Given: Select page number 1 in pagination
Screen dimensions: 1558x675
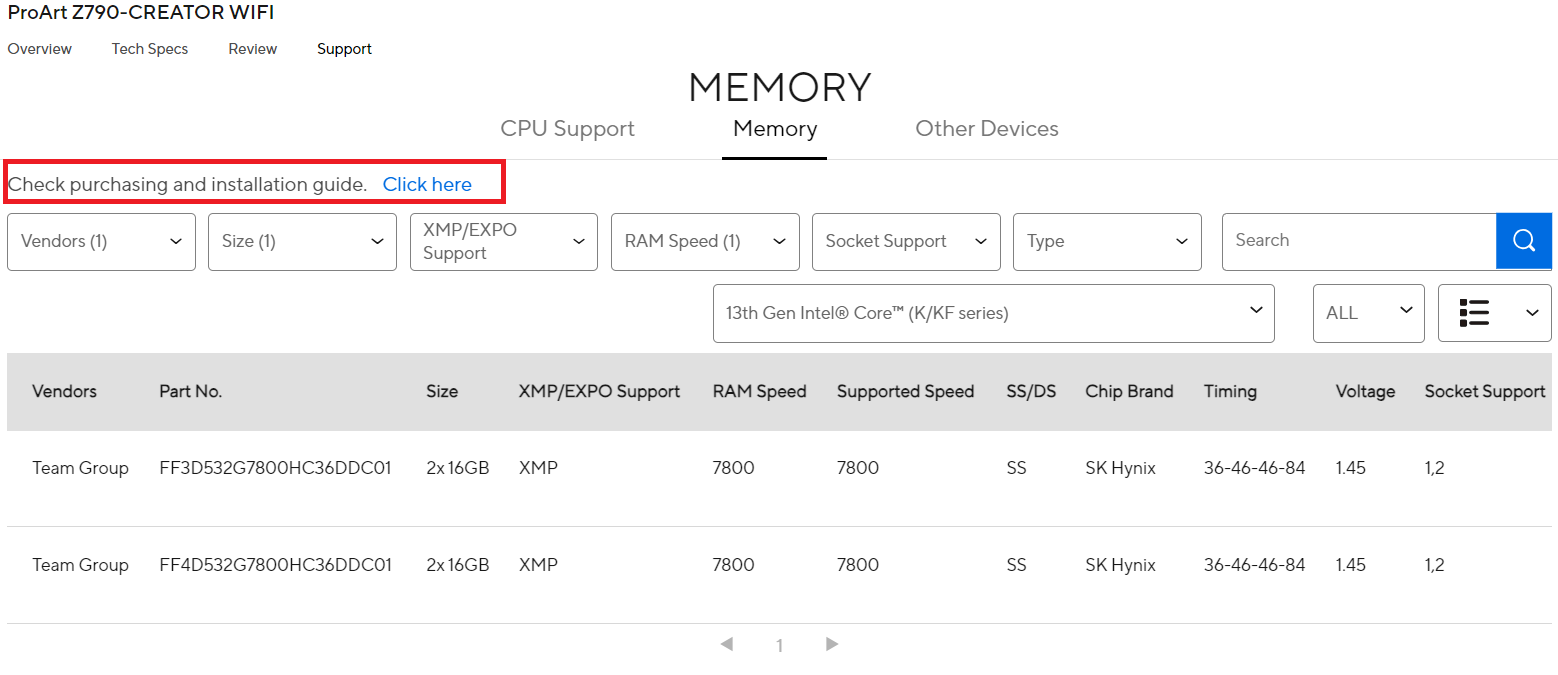Looking at the screenshot, I should pos(779,646).
